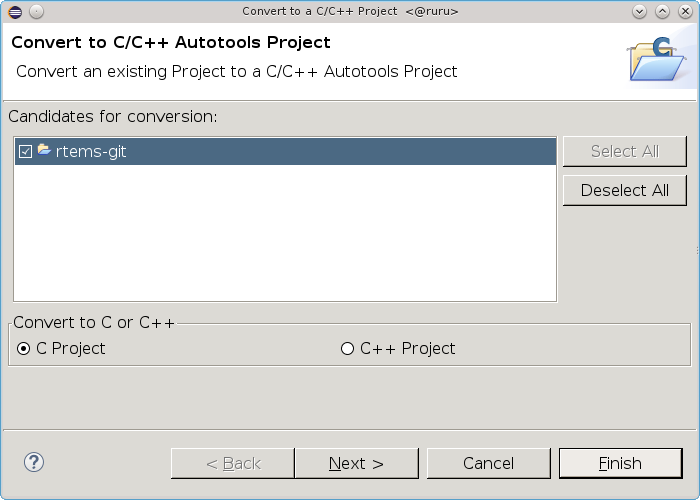Uncheck the rtems-git candidate checkbox
The height and width of the screenshot is (500, 700).
tap(25, 152)
